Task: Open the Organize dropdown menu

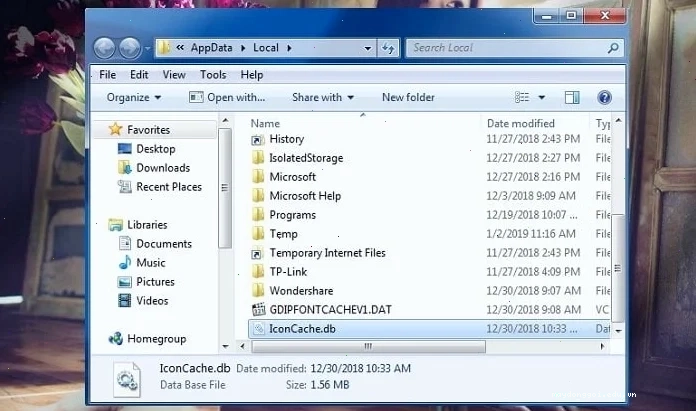Action: (134, 97)
